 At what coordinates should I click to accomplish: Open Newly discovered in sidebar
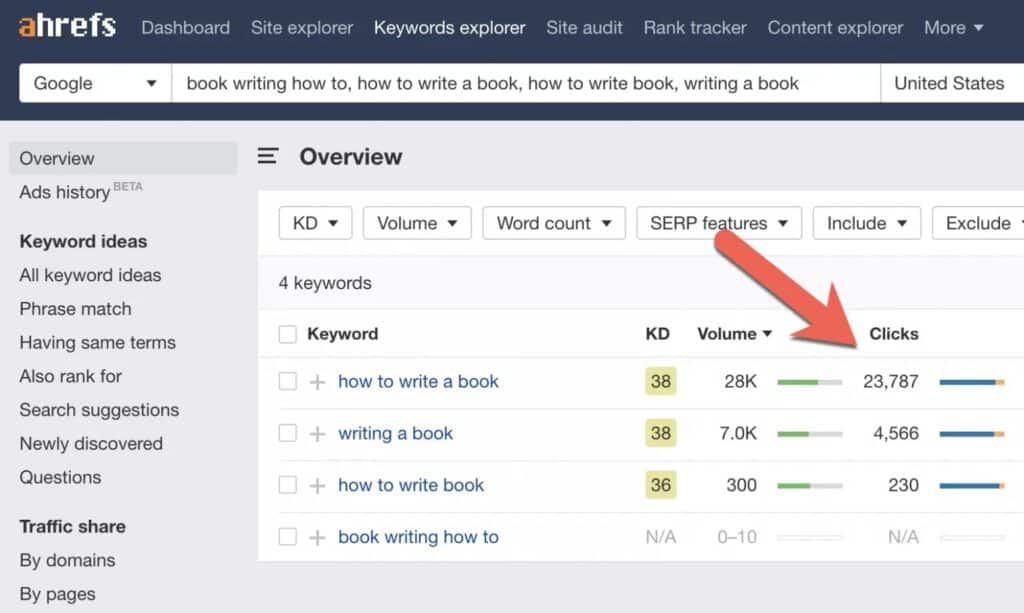91,443
